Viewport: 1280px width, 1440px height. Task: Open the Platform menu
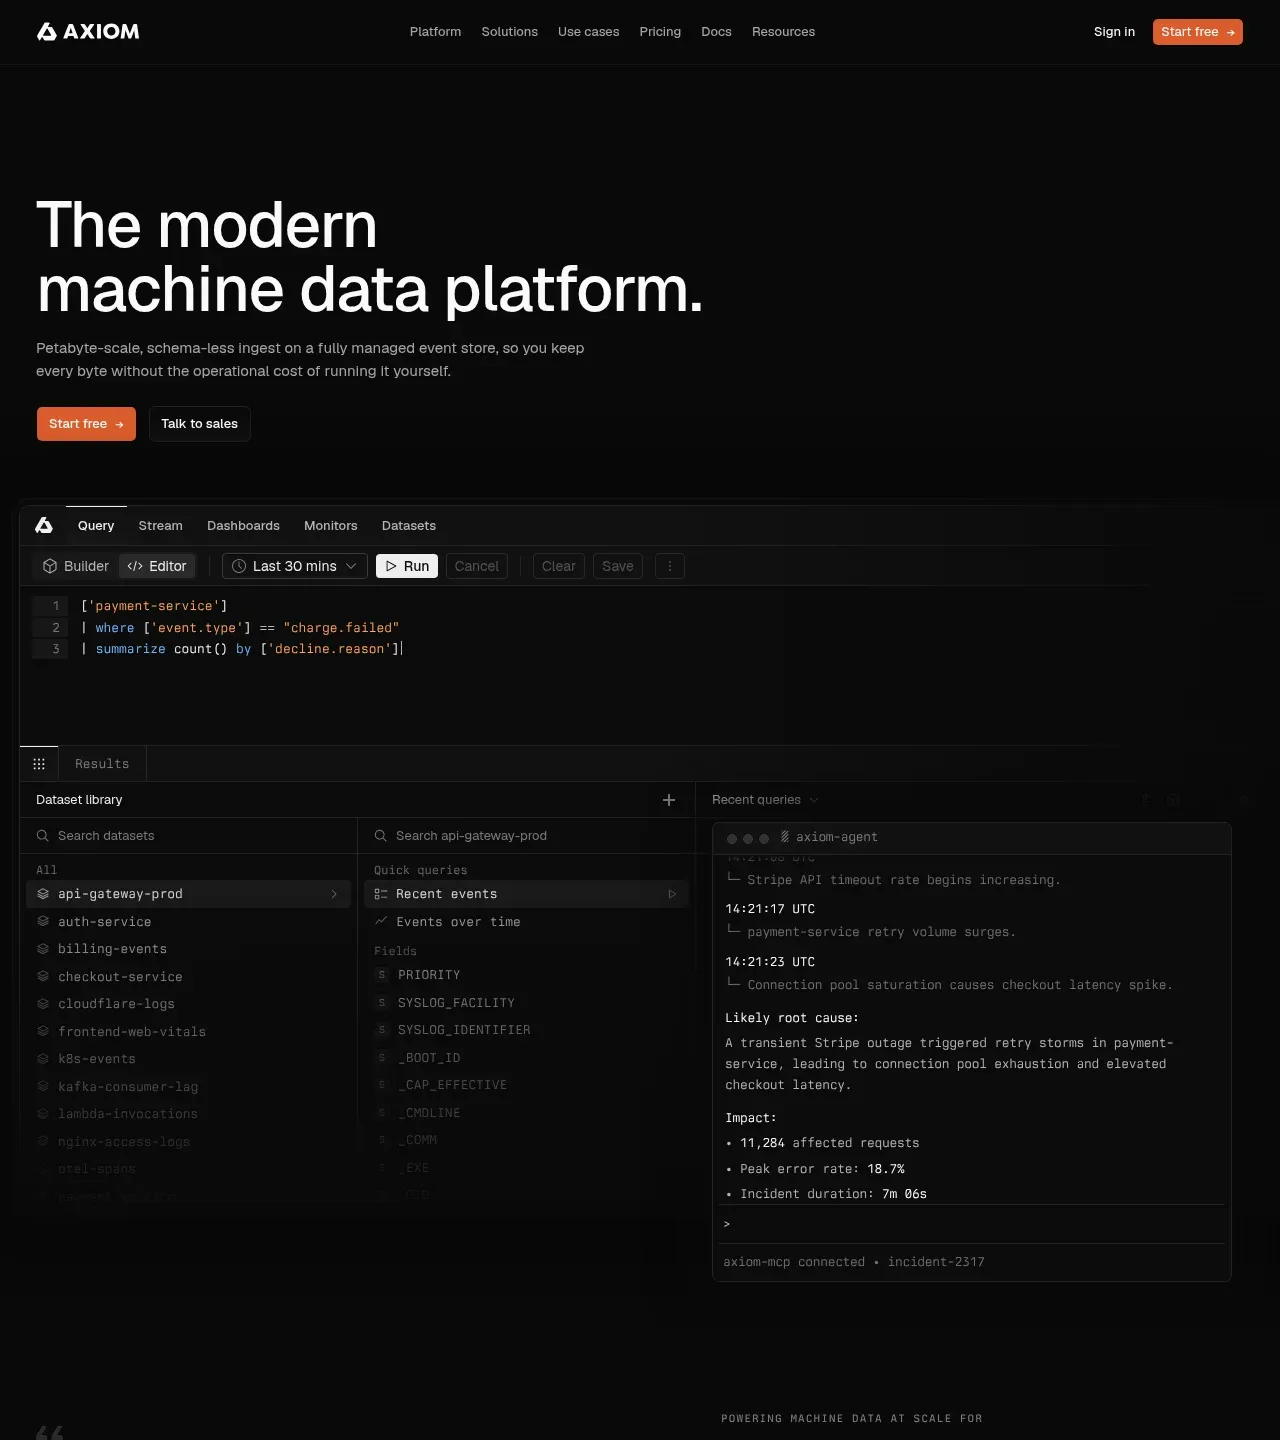tap(435, 32)
